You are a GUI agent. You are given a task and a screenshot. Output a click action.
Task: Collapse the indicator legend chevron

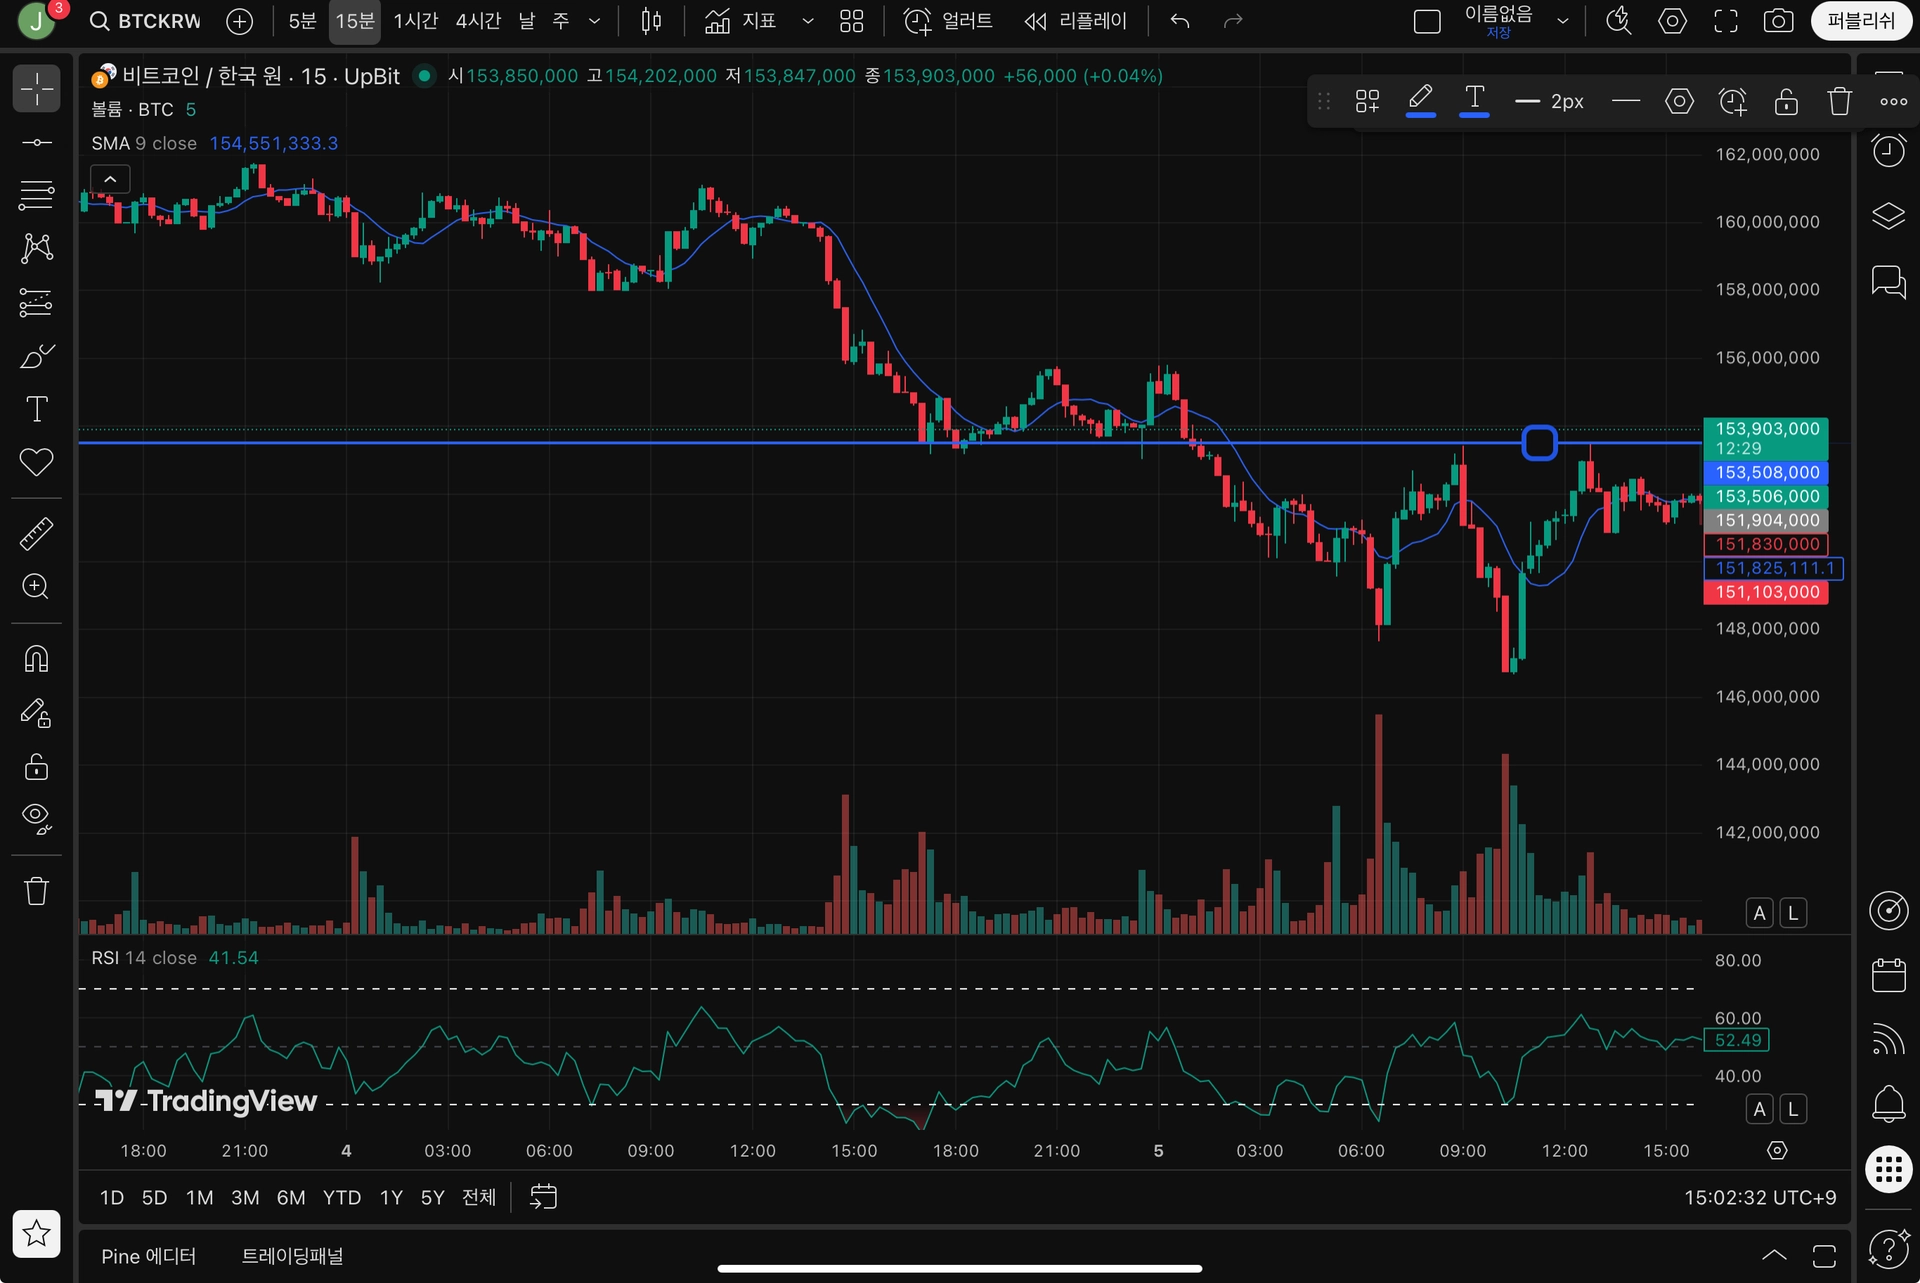tap(110, 179)
